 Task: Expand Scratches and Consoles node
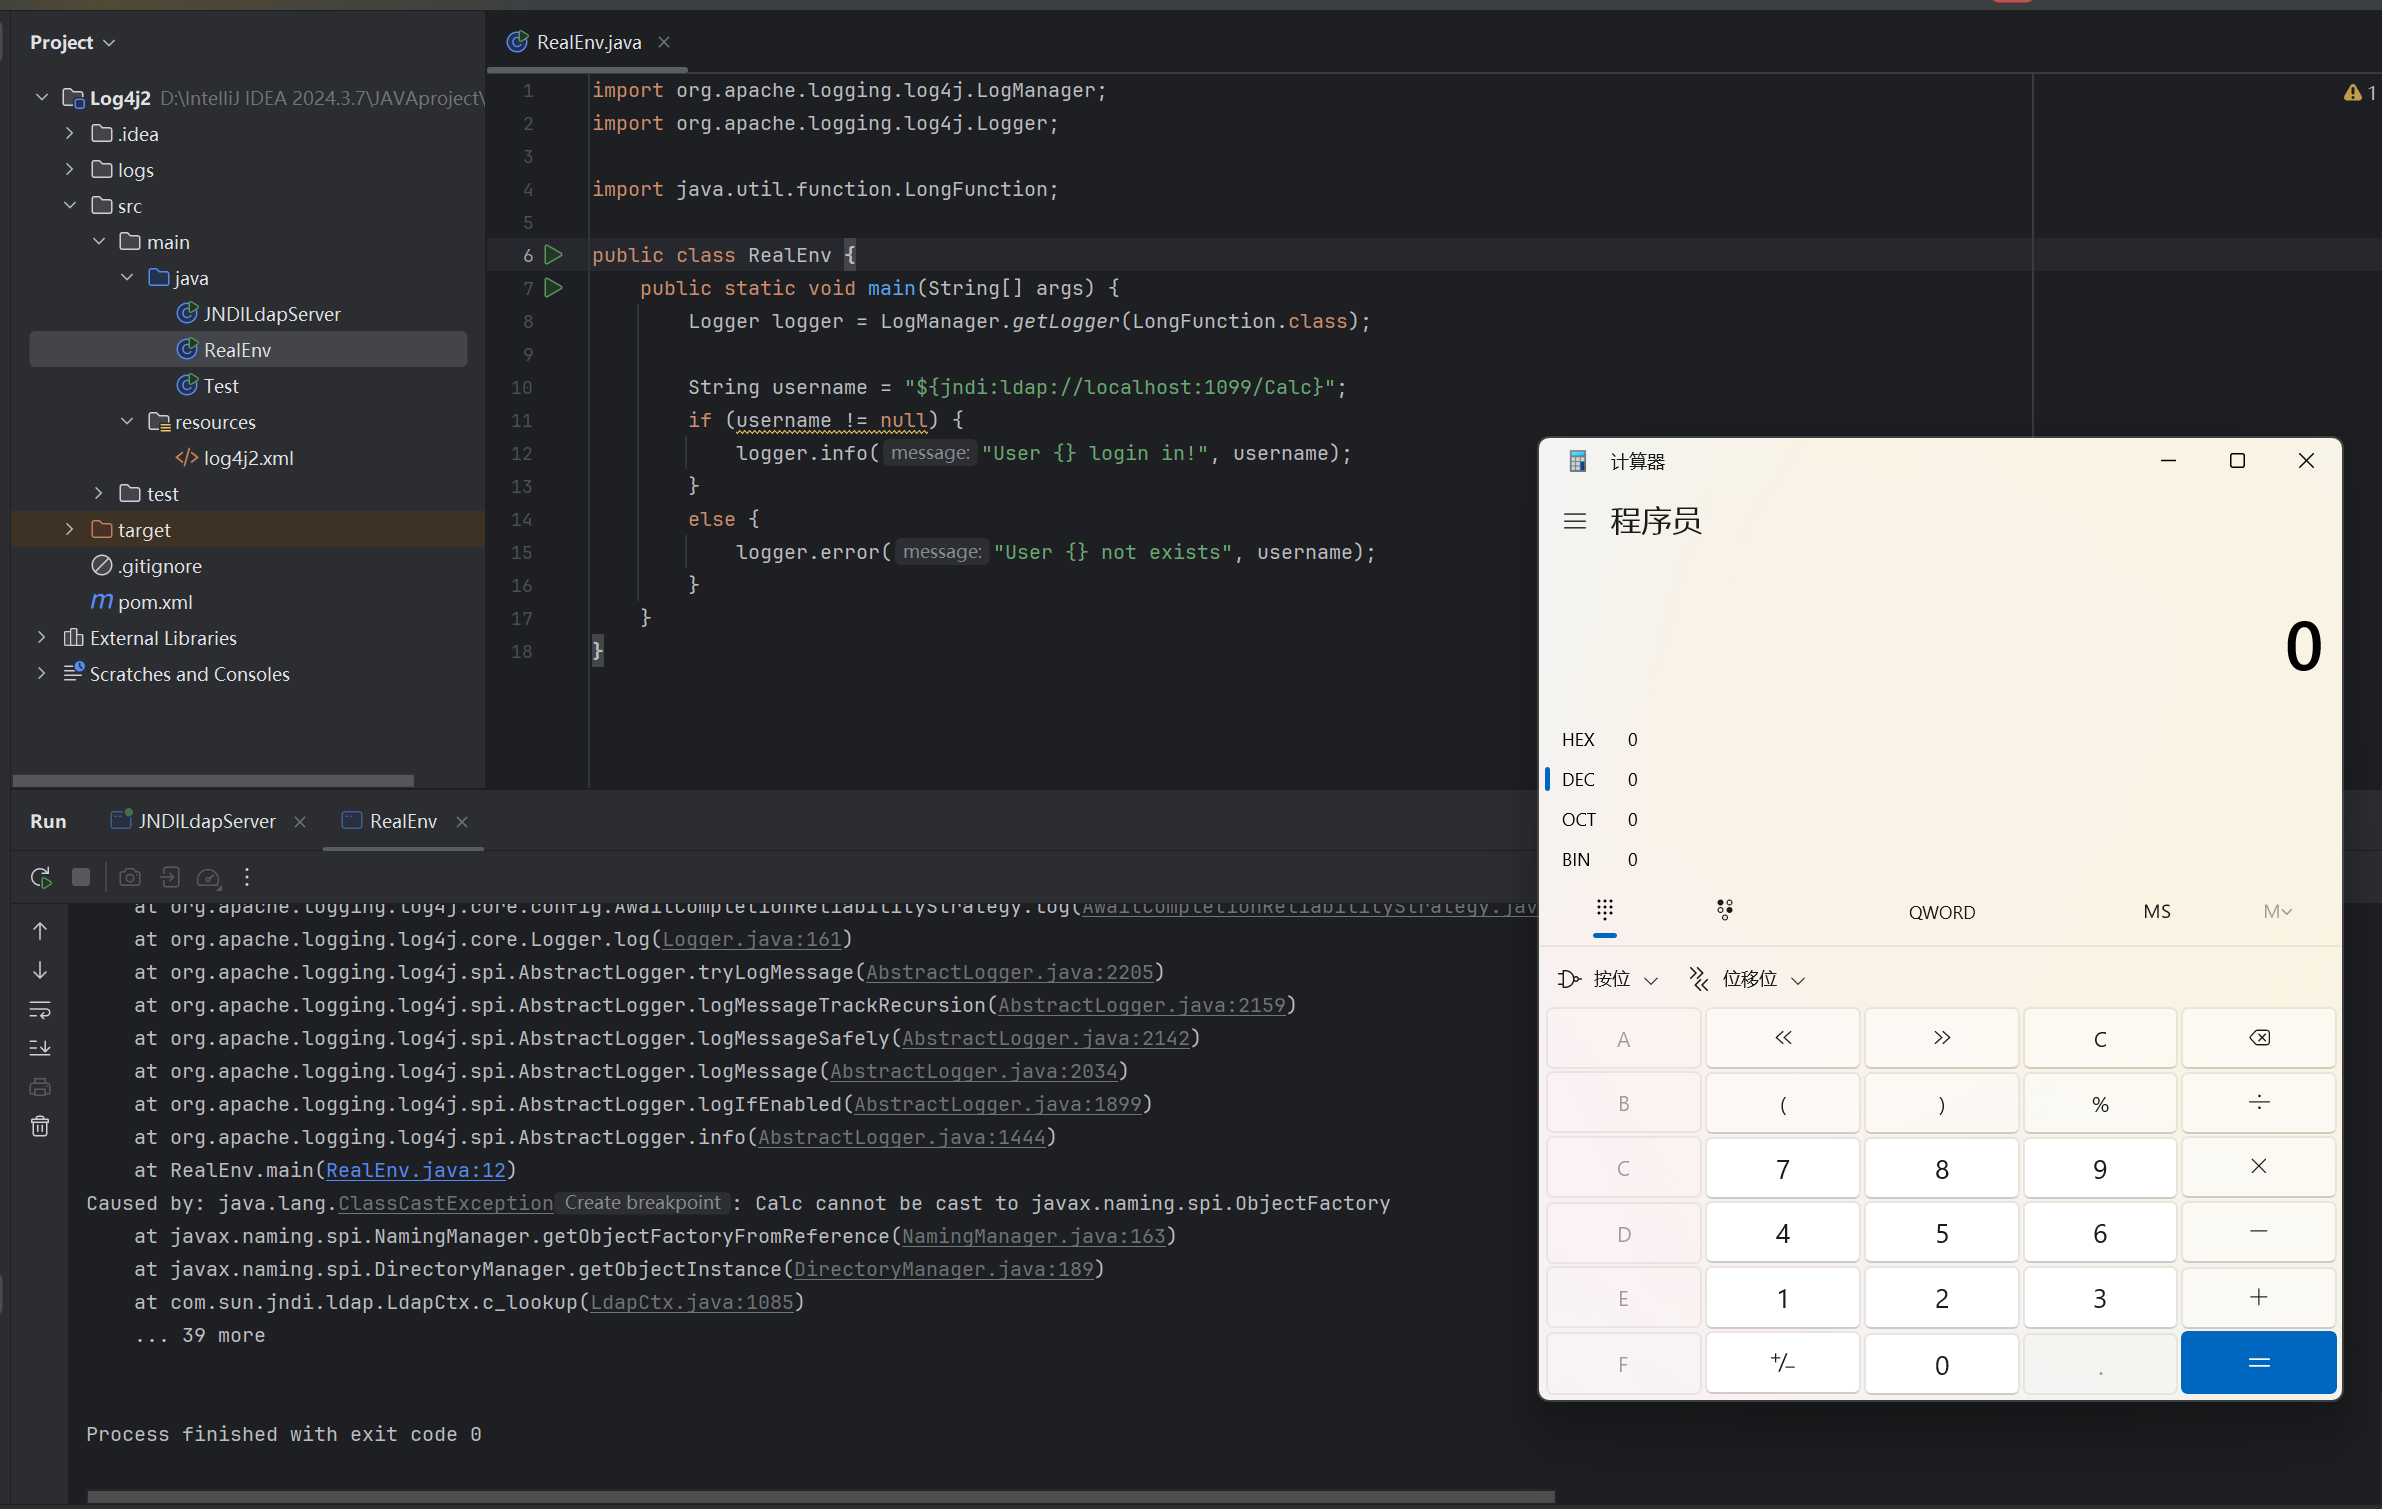point(41,673)
